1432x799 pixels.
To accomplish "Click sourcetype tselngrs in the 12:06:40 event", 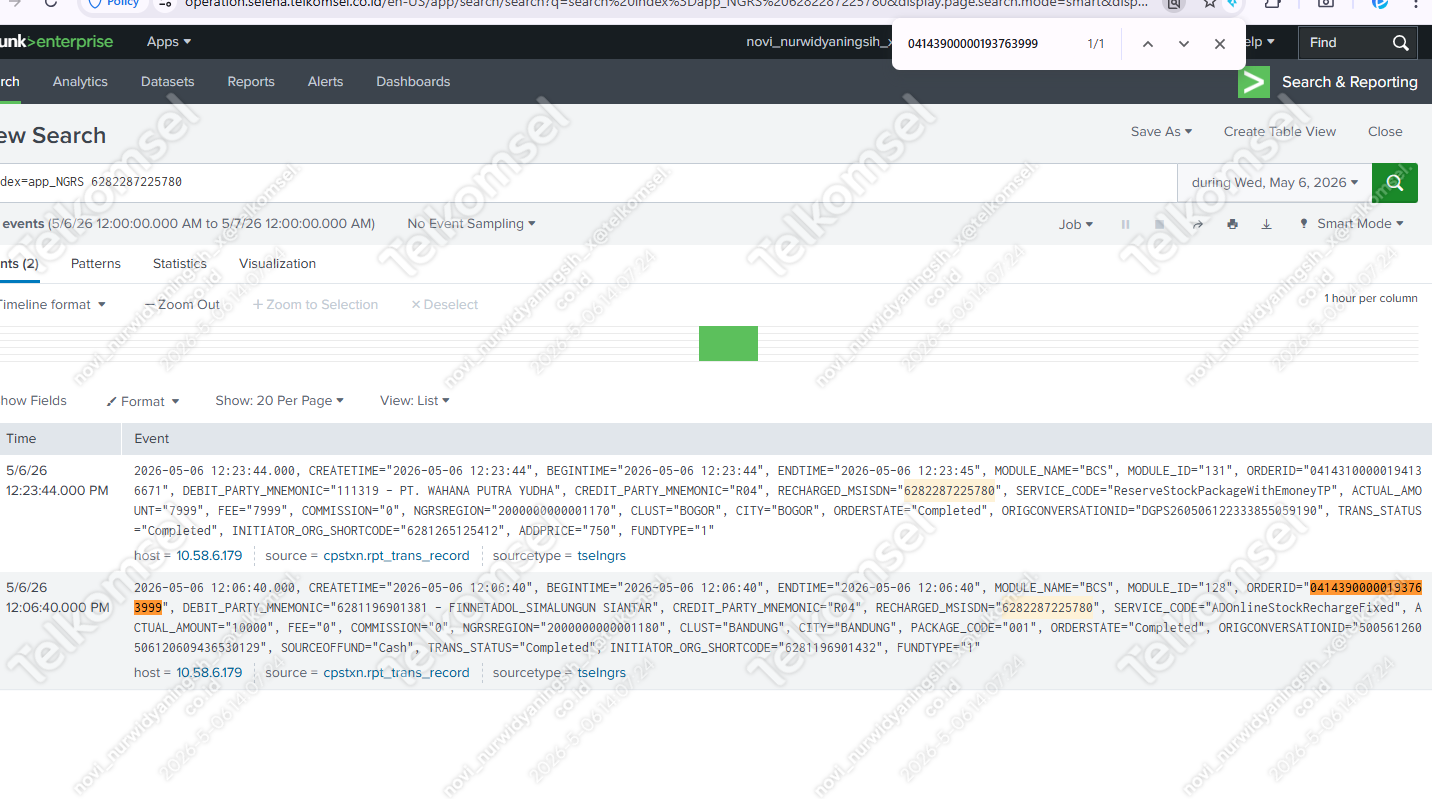I will click(601, 672).
